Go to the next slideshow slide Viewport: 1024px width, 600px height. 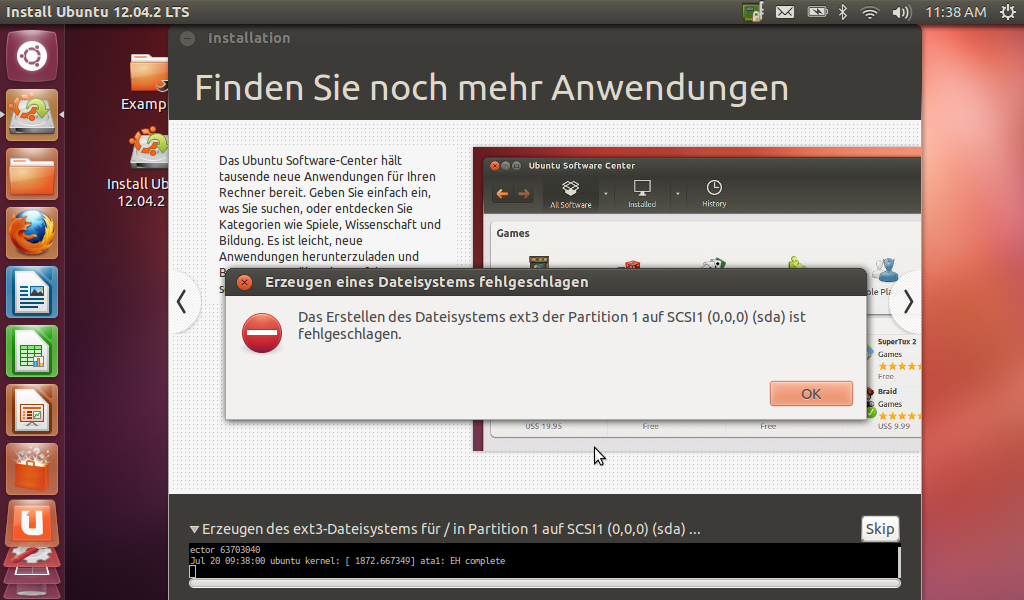click(906, 301)
